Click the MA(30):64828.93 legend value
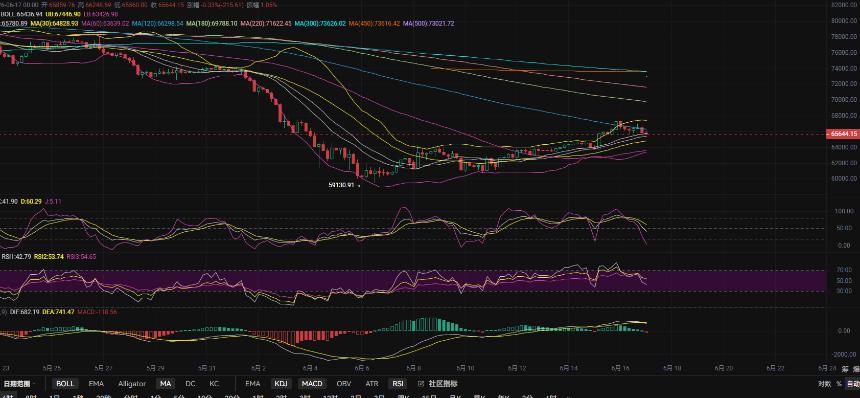Viewport: 860px width, 398px height. point(54,24)
